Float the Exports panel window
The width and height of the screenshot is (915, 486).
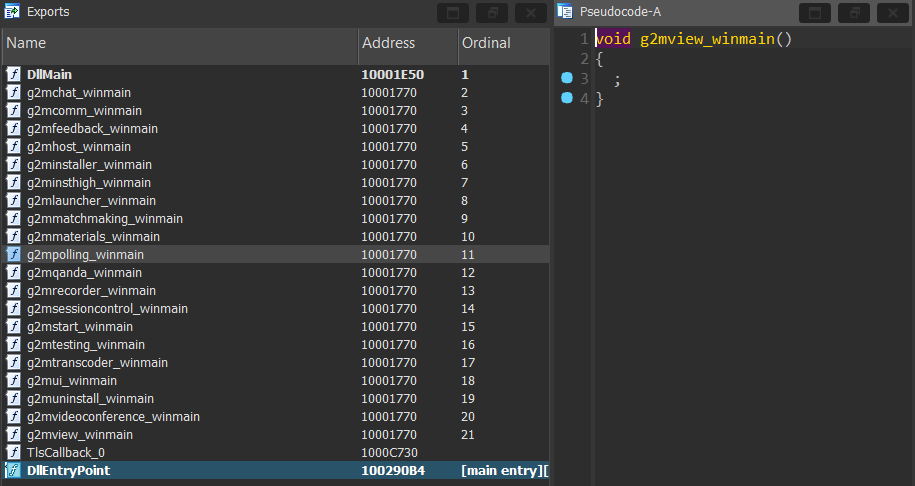tap(492, 13)
